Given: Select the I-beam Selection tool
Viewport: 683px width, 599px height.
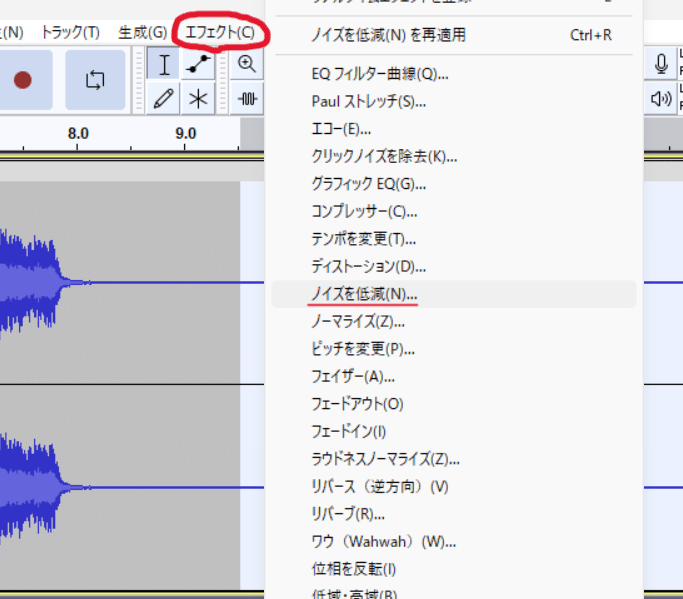Looking at the screenshot, I should [163, 64].
